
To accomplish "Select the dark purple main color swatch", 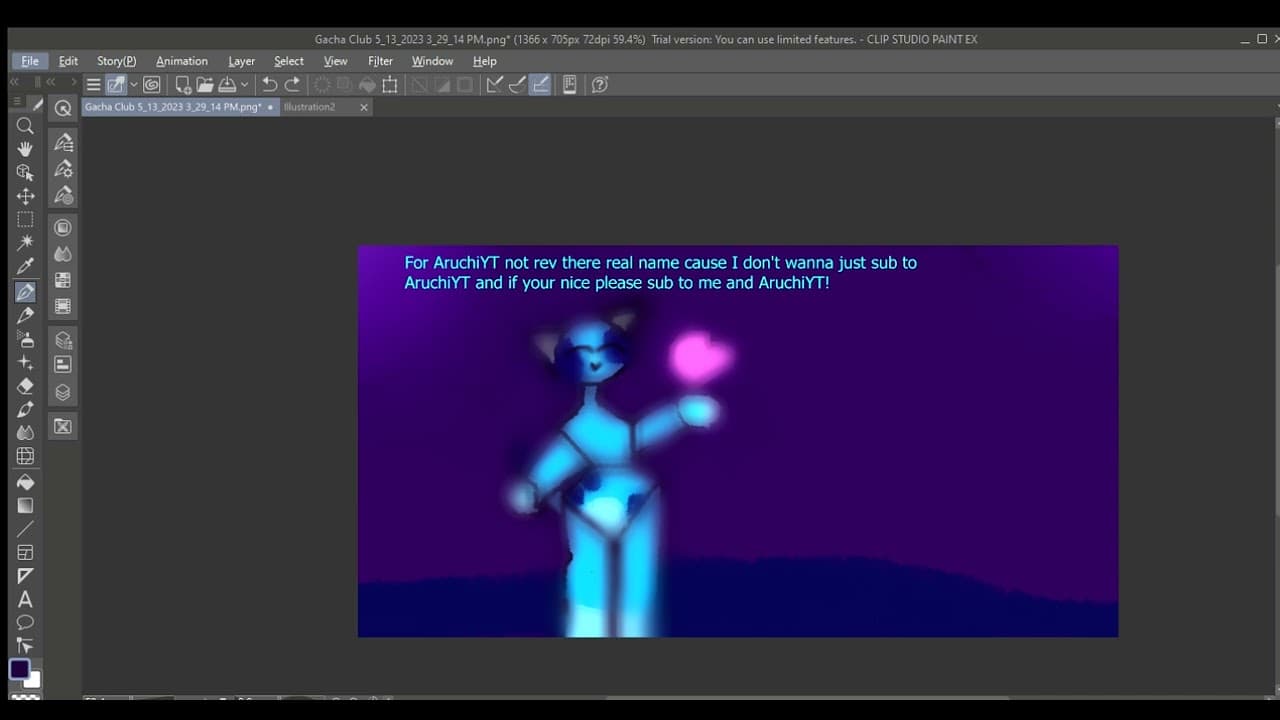I will 20,669.
